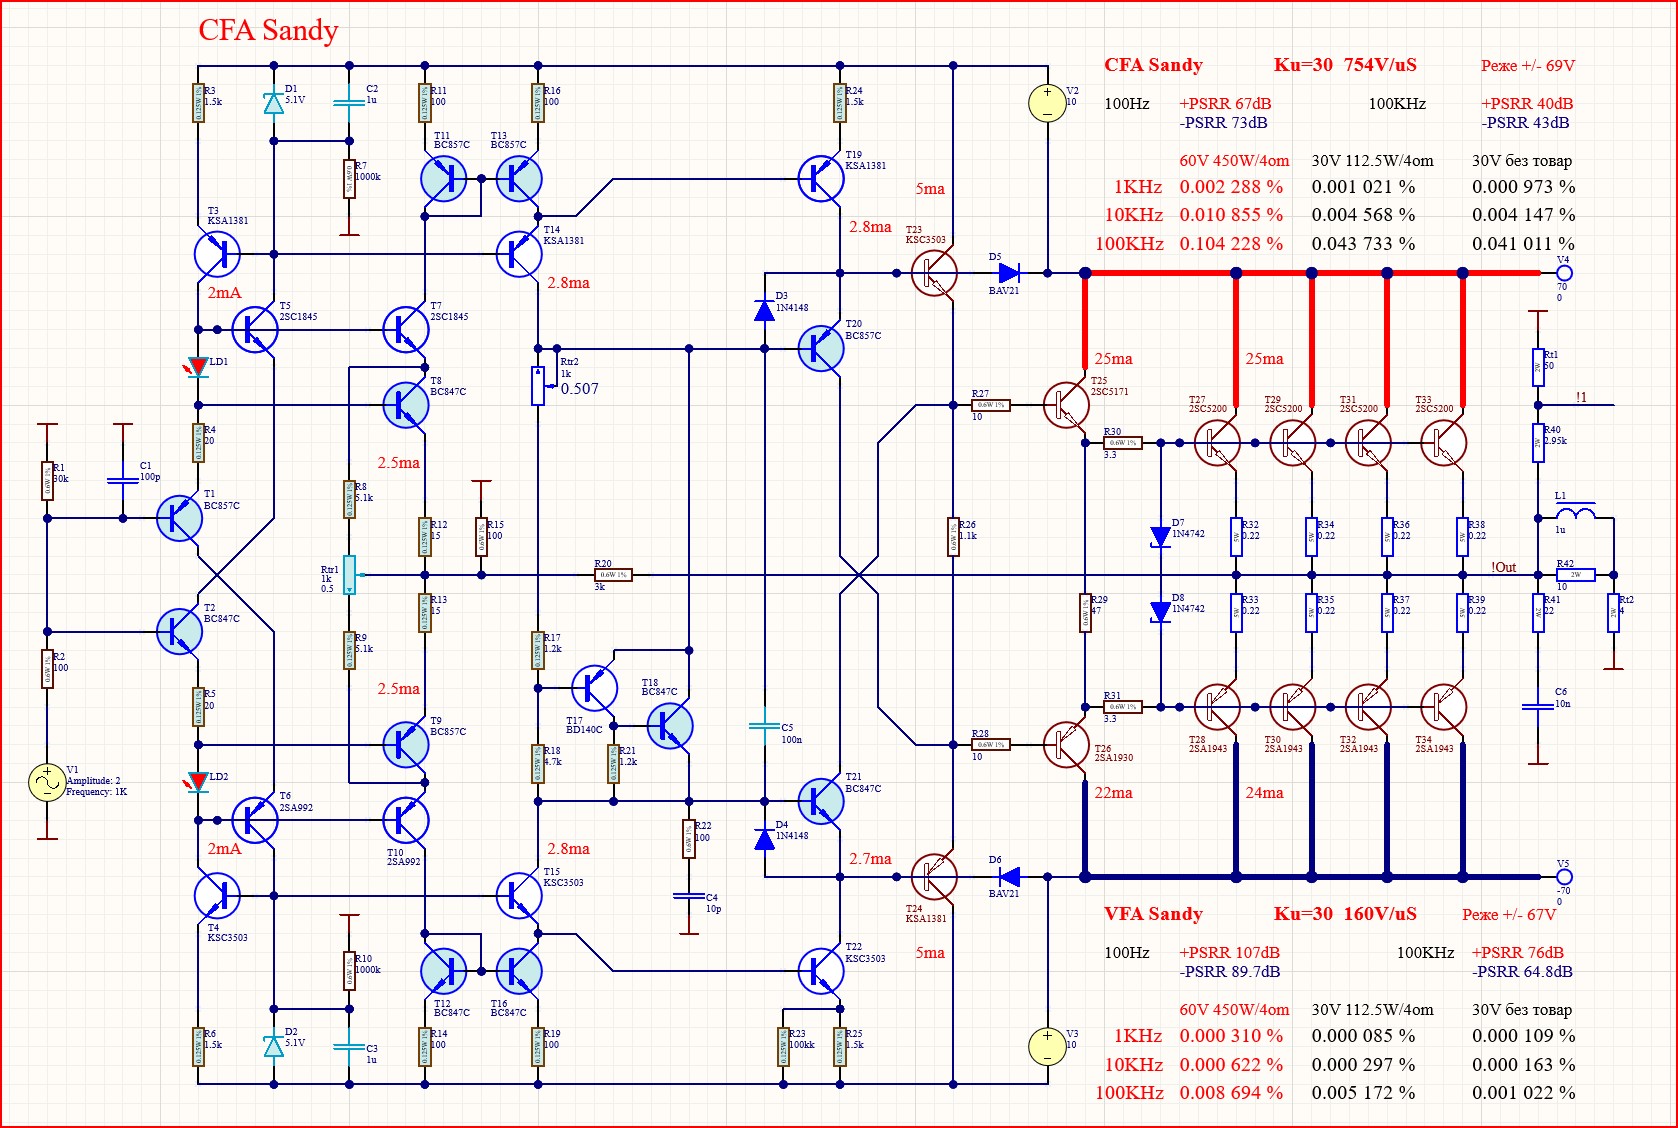Click resistor R42 near the !Out label

pyautogui.click(x=1576, y=575)
